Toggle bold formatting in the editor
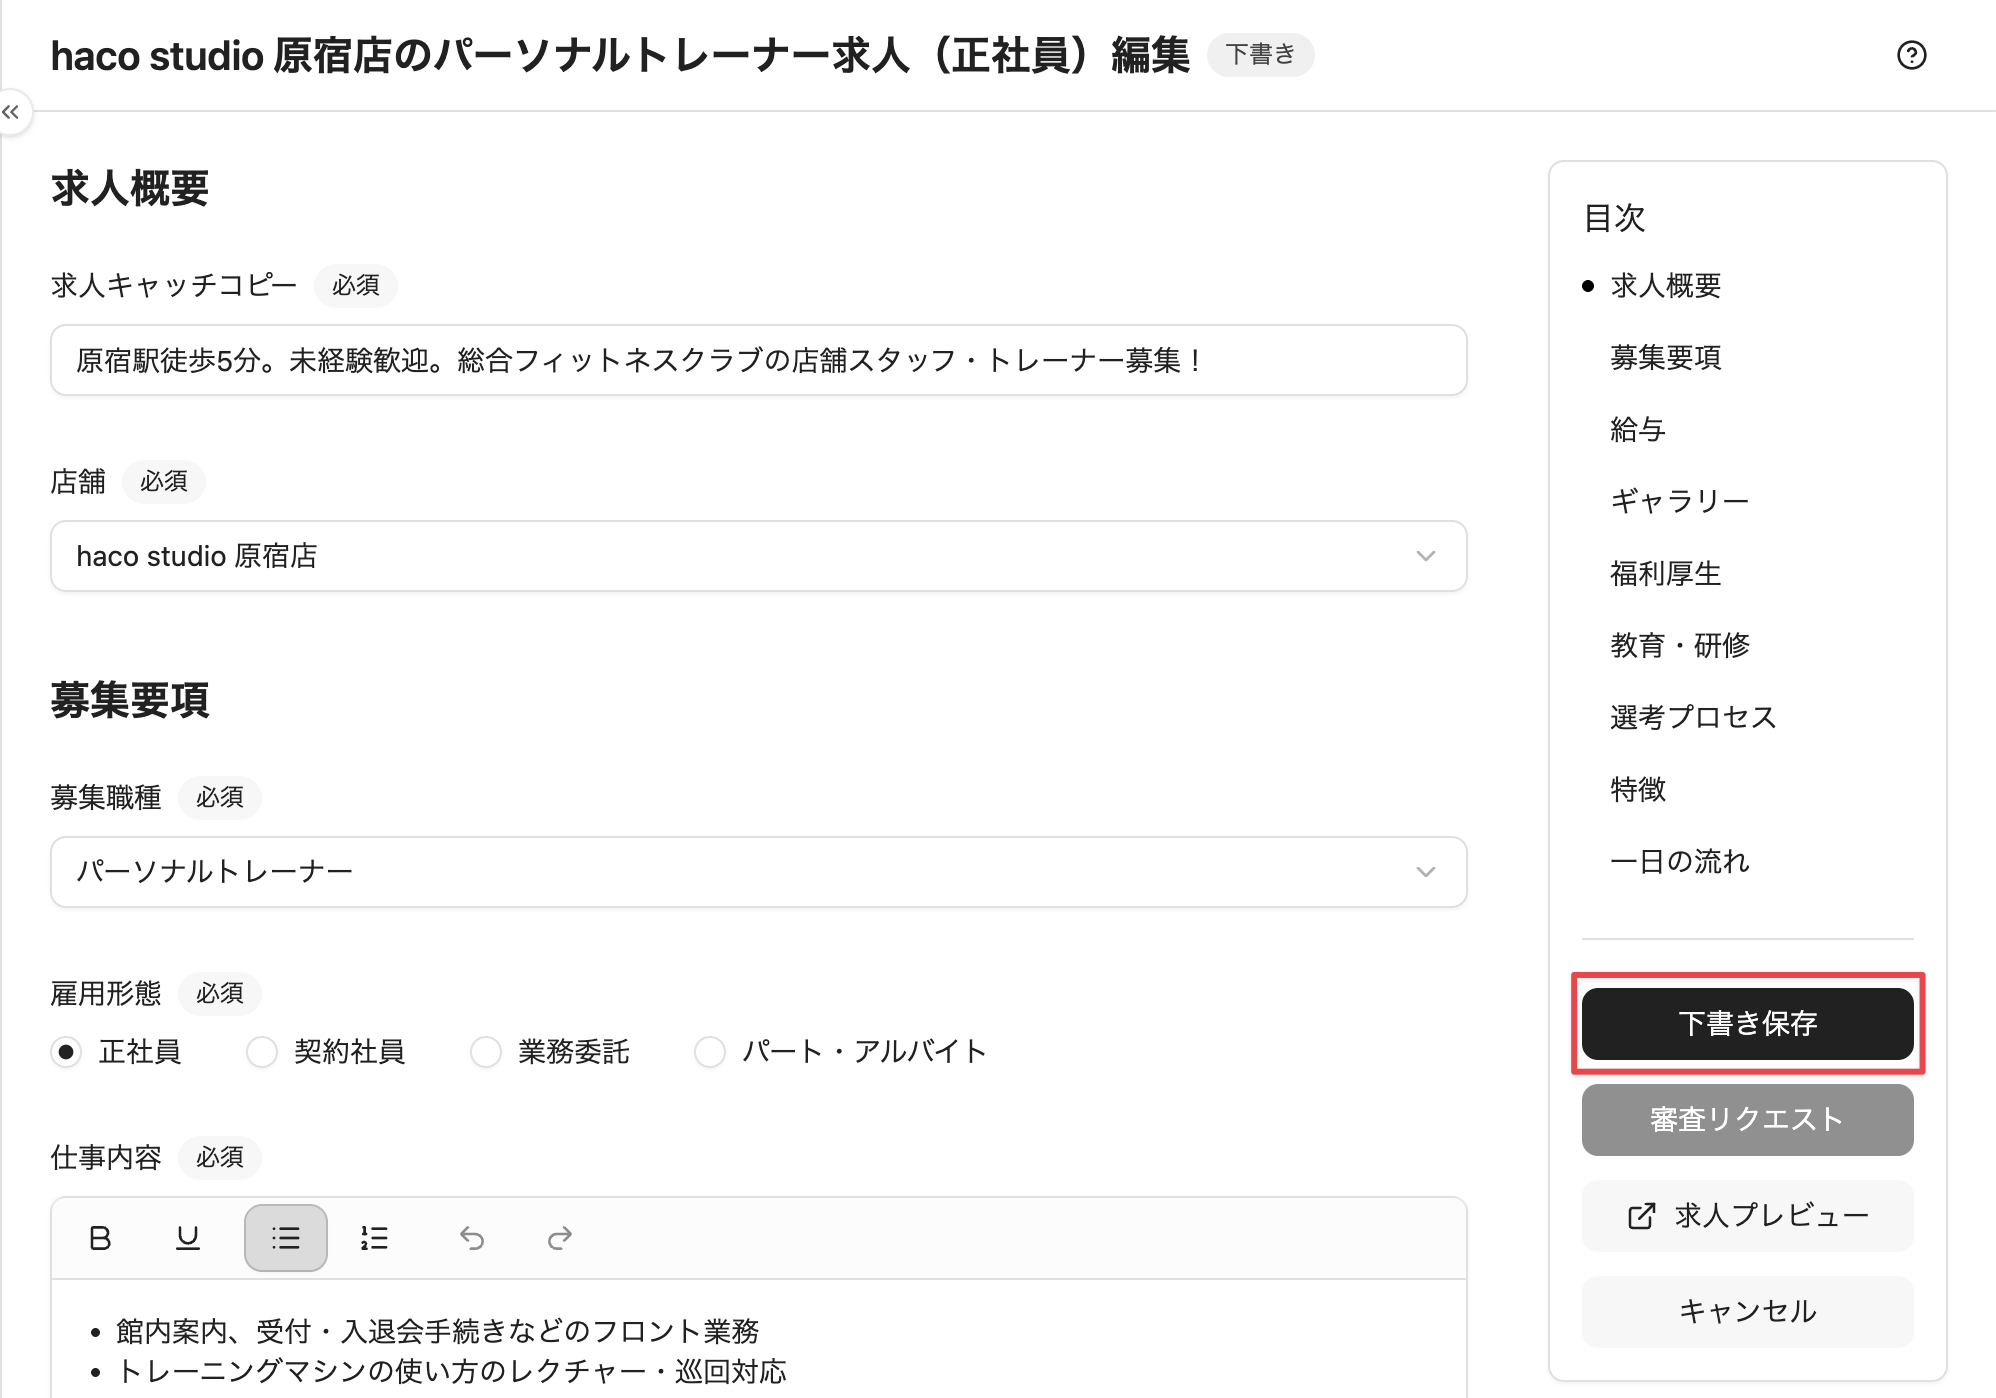Screen dimensions: 1996x1398 coord(100,1238)
